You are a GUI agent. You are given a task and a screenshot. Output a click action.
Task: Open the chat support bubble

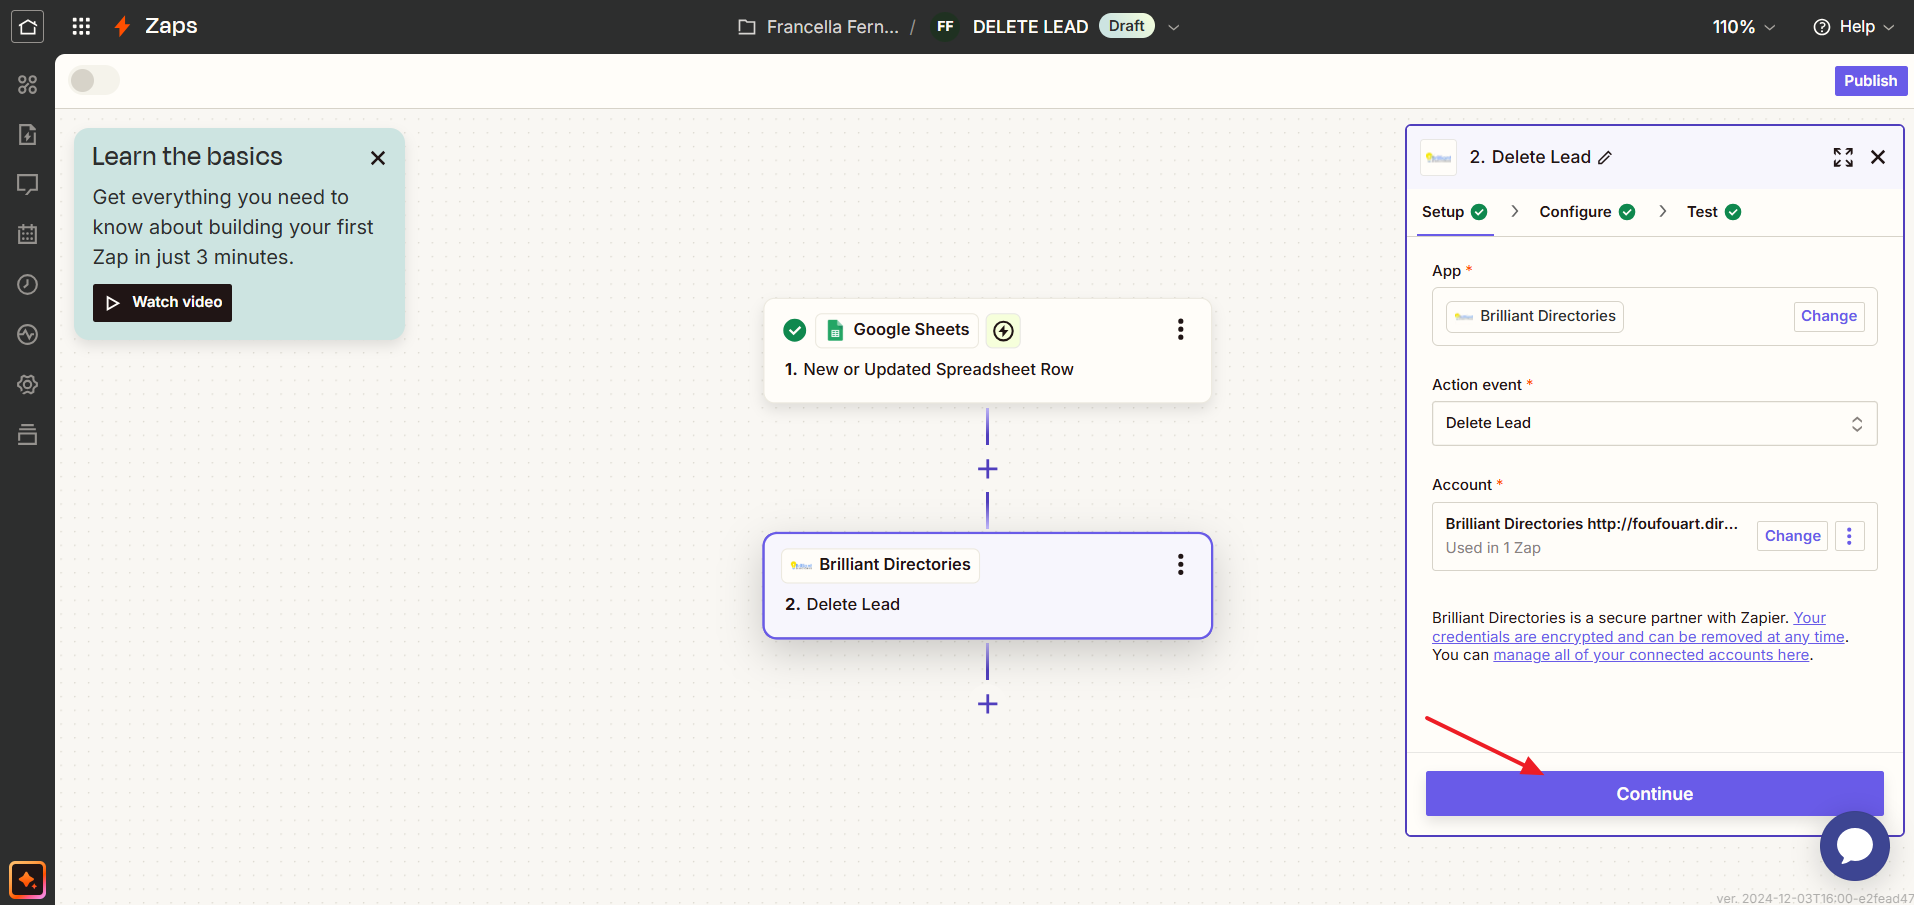coord(1854,846)
